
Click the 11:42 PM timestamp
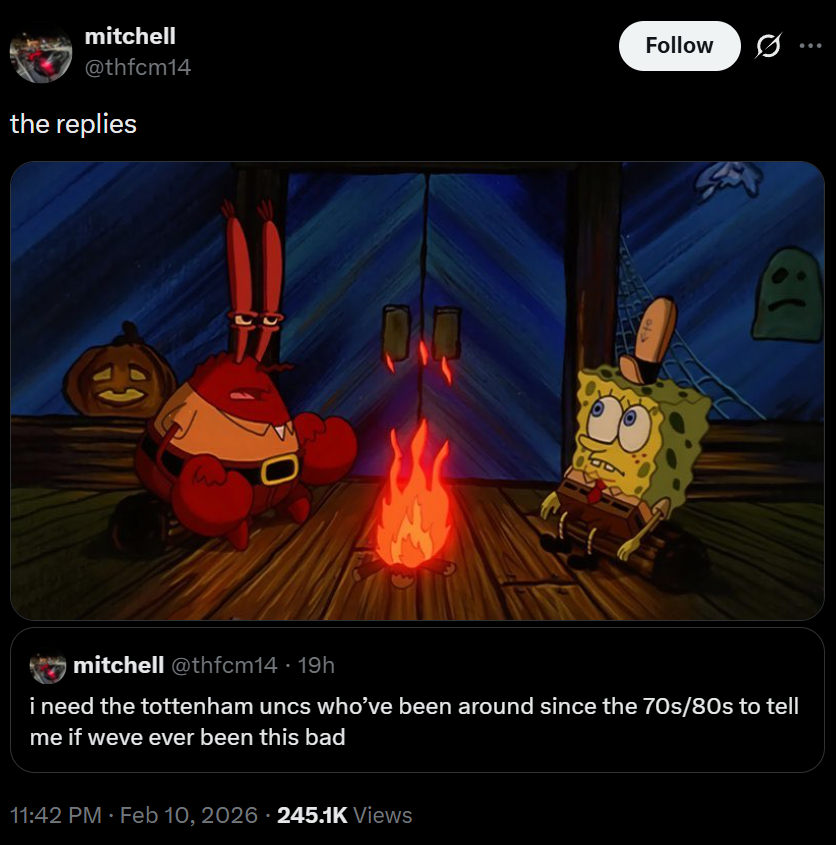tap(56, 815)
